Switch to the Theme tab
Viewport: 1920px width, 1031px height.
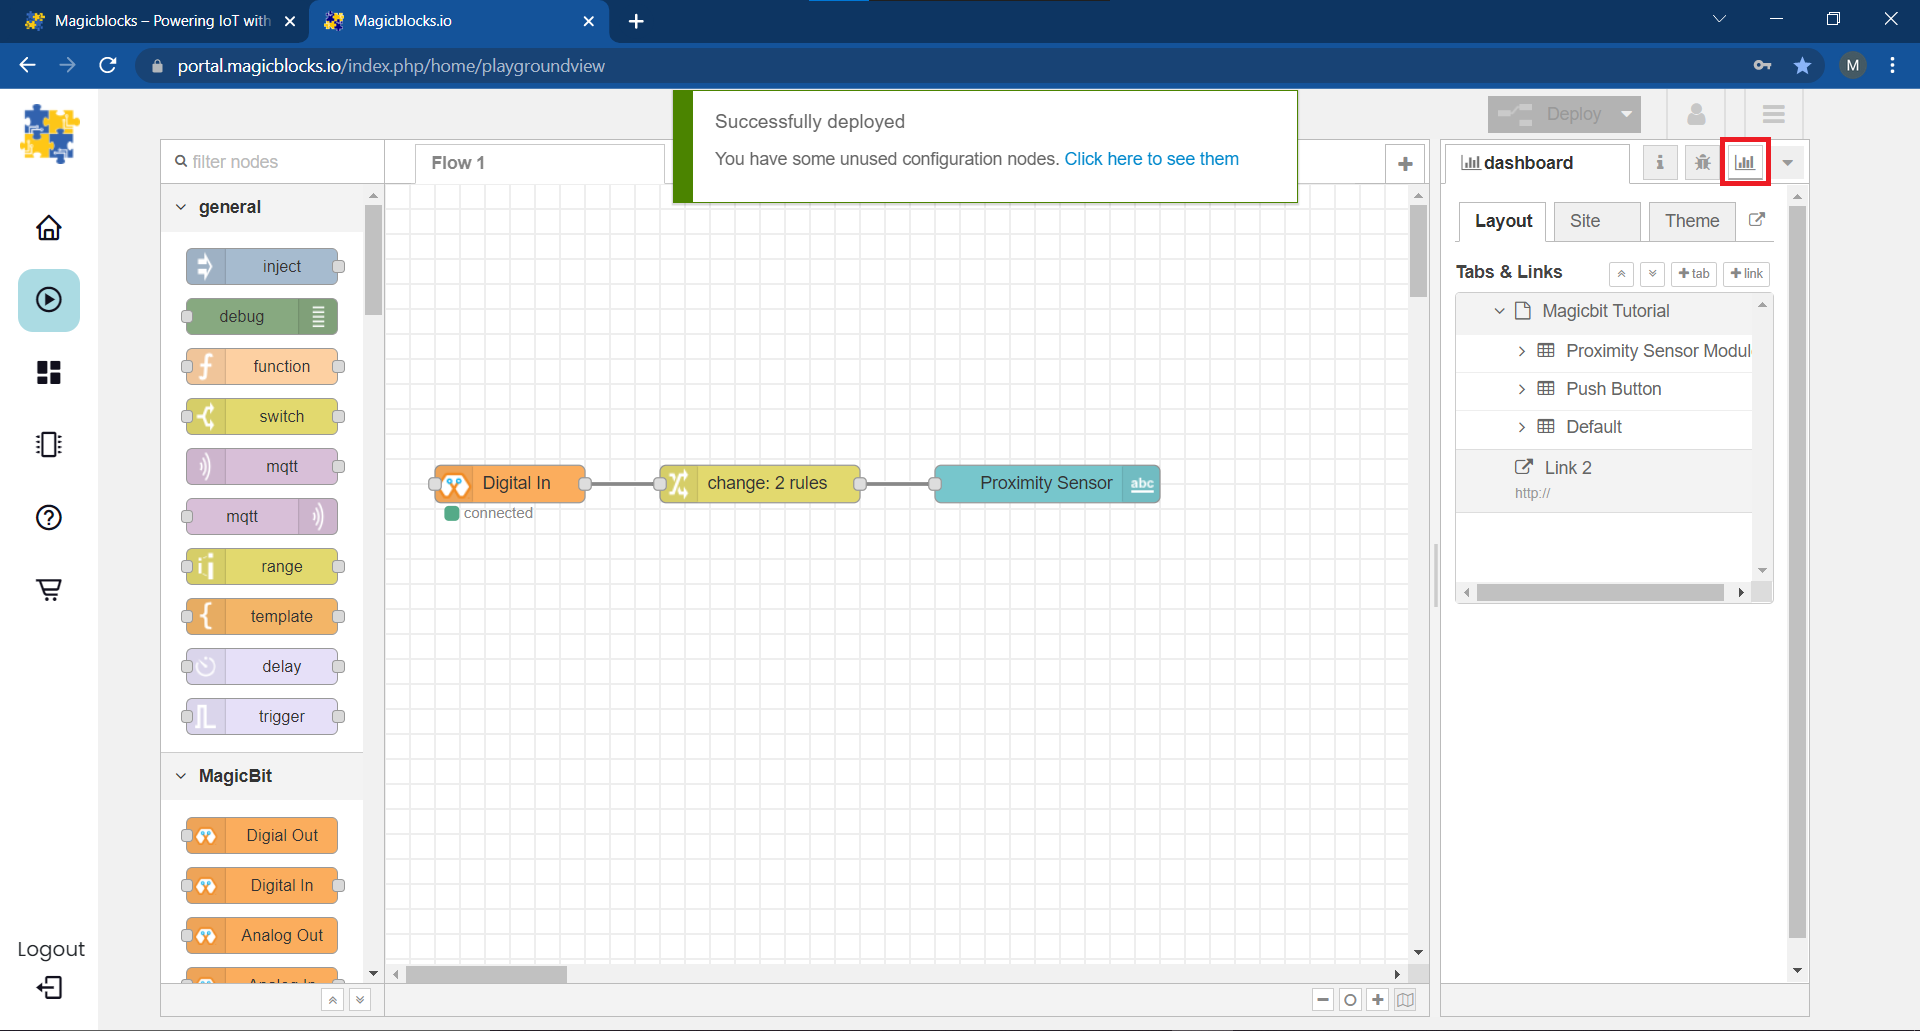(1691, 221)
